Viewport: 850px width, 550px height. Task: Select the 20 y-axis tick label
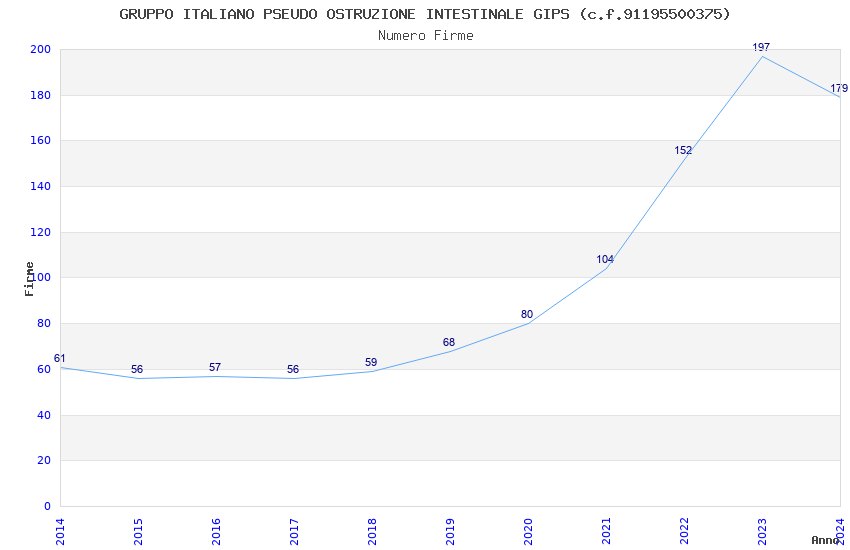[x=44, y=461]
